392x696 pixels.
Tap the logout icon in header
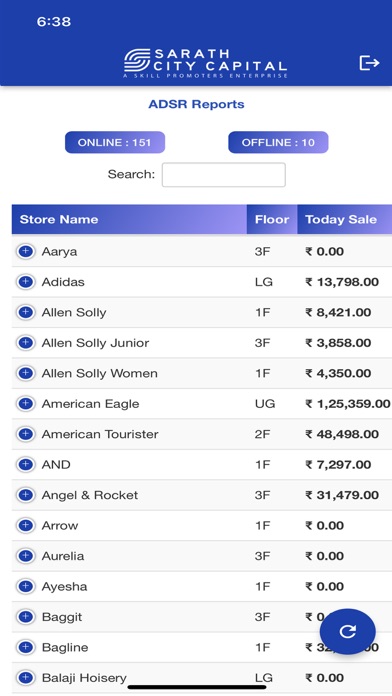click(369, 63)
